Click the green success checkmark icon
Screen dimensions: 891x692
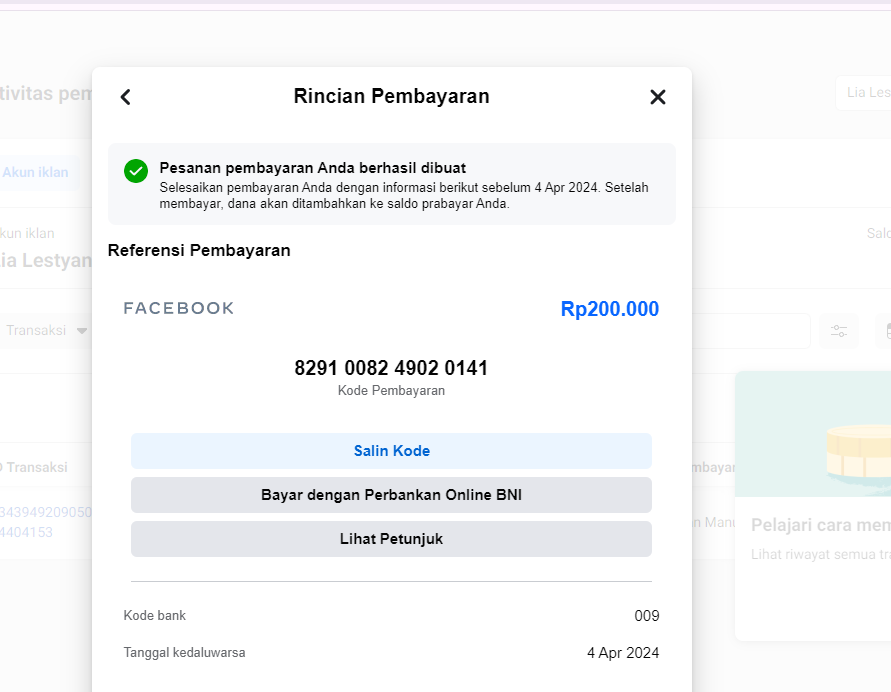click(x=136, y=171)
